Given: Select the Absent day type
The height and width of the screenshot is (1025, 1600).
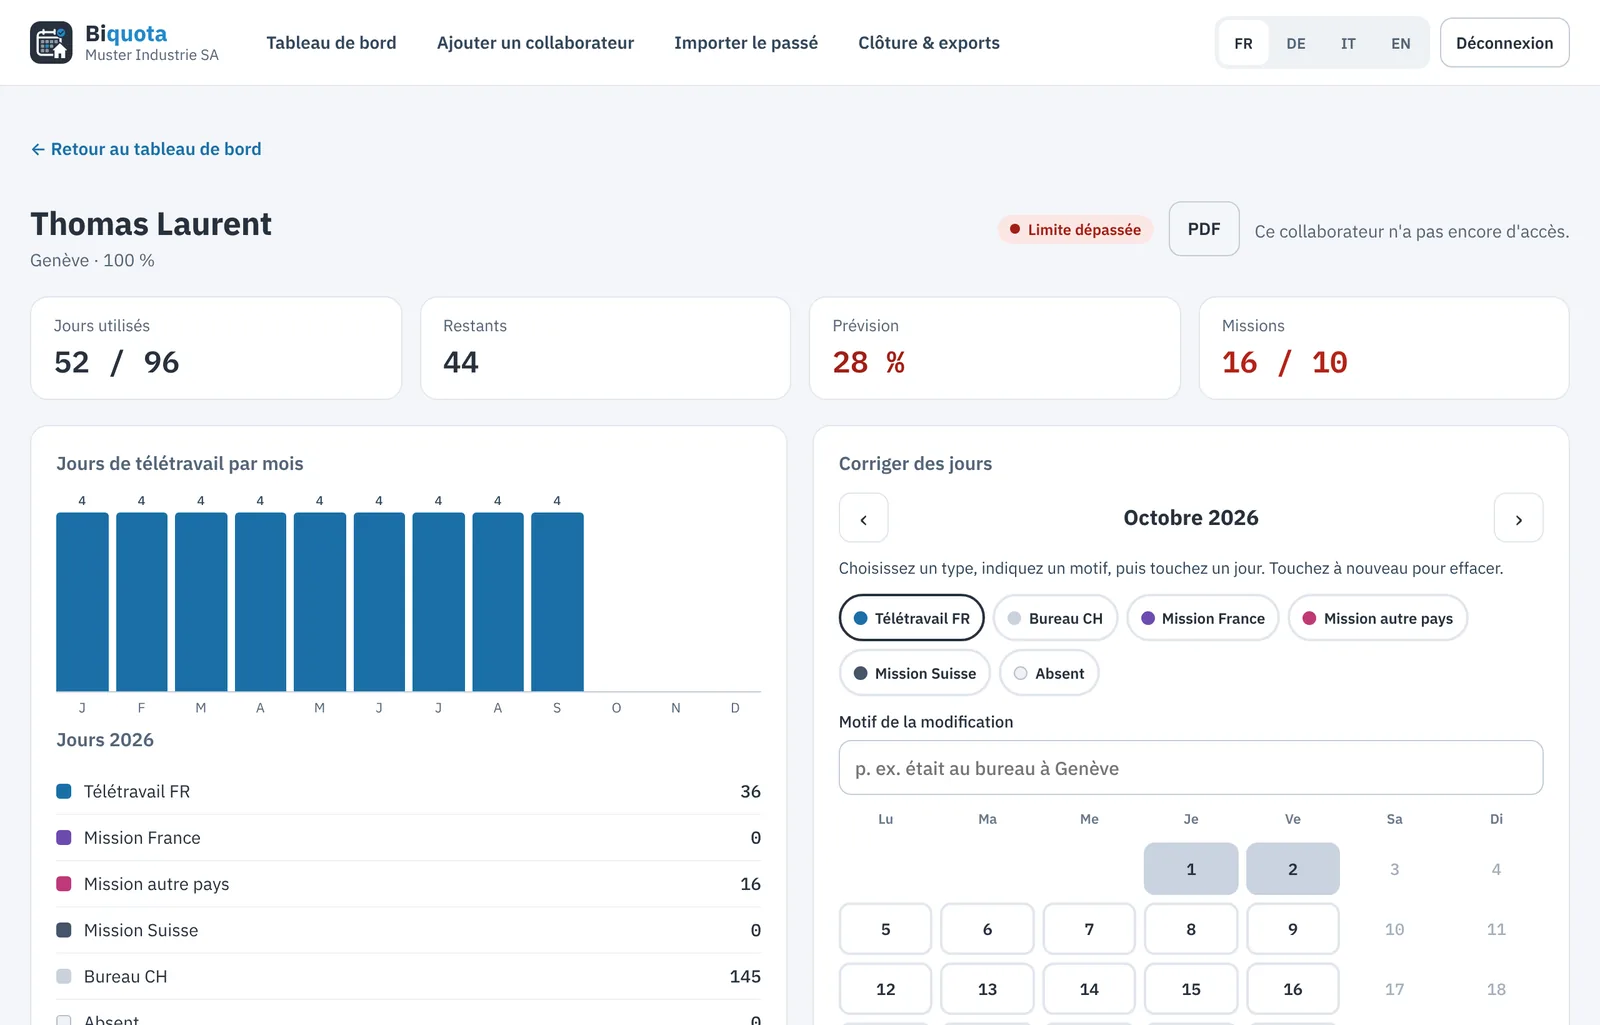Looking at the screenshot, I should click(x=1049, y=673).
